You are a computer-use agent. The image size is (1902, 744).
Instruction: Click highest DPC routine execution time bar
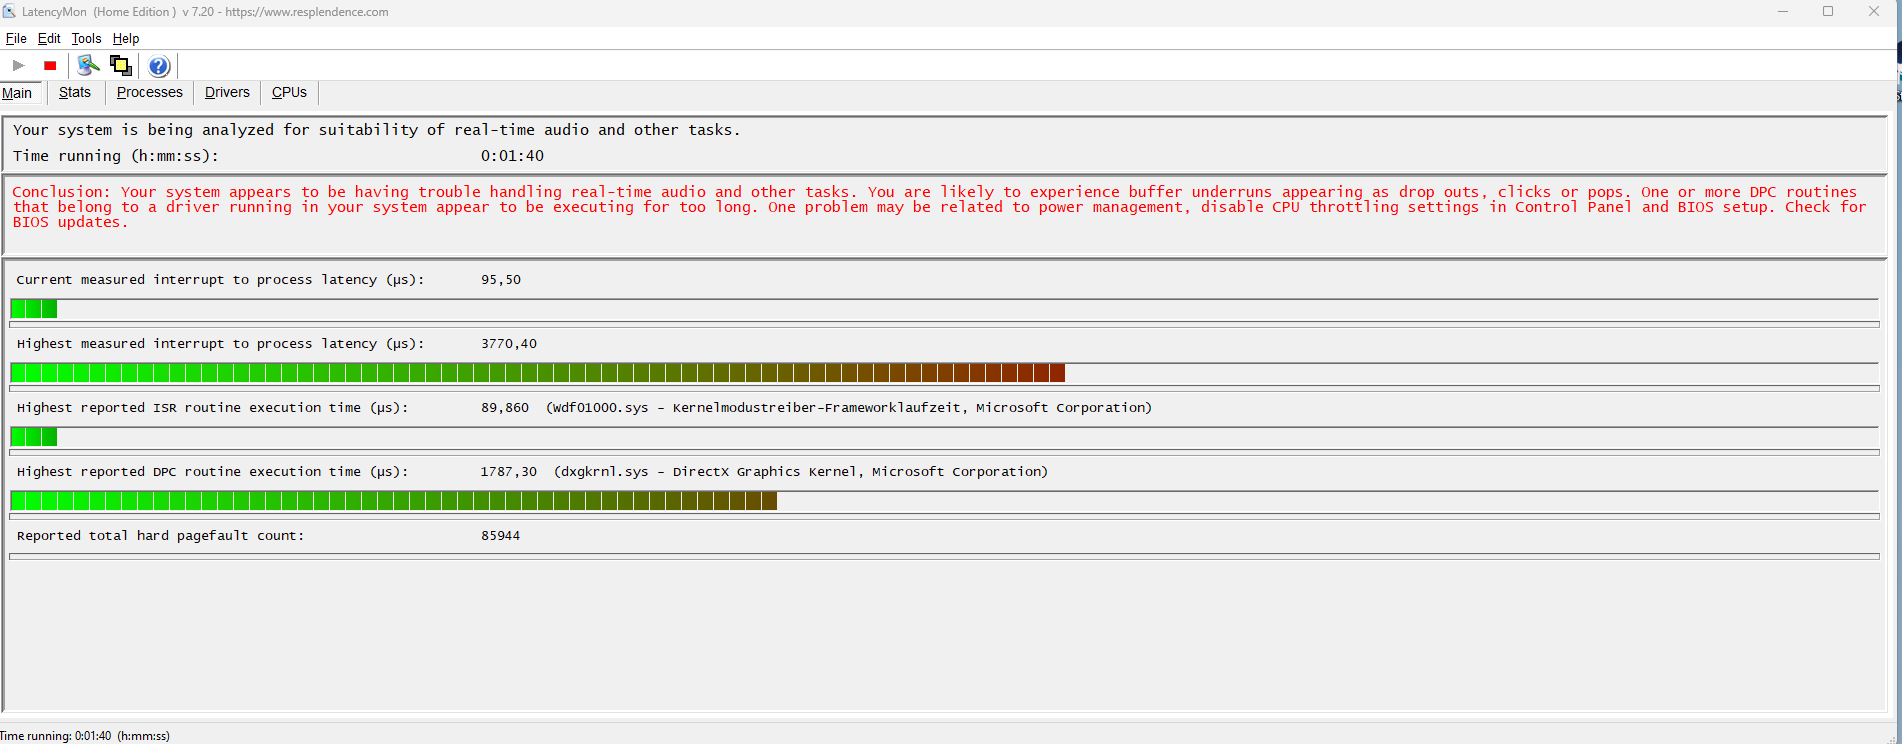pos(944,501)
